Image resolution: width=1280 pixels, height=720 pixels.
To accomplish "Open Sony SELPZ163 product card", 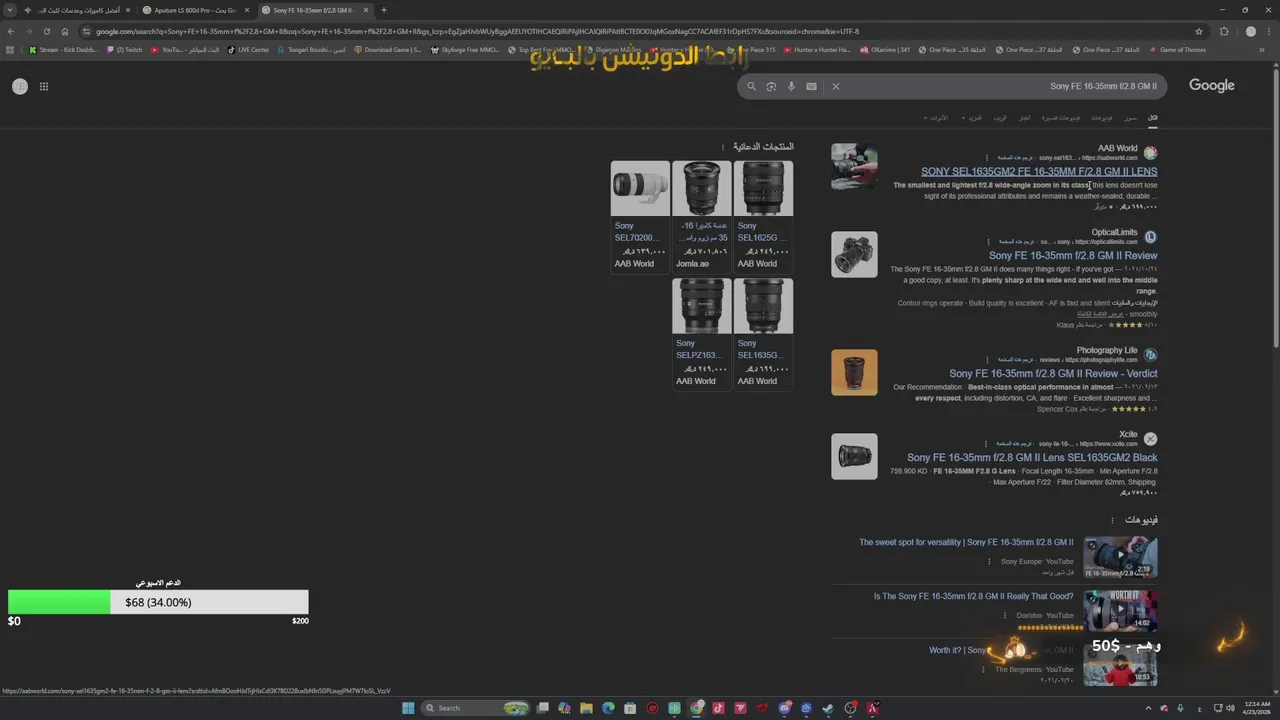I will 702,333.
